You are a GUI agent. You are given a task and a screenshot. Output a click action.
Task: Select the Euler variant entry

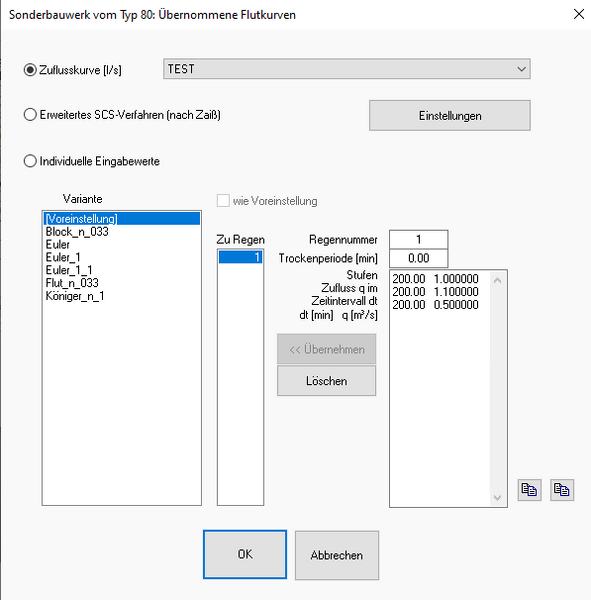[x=122, y=245]
